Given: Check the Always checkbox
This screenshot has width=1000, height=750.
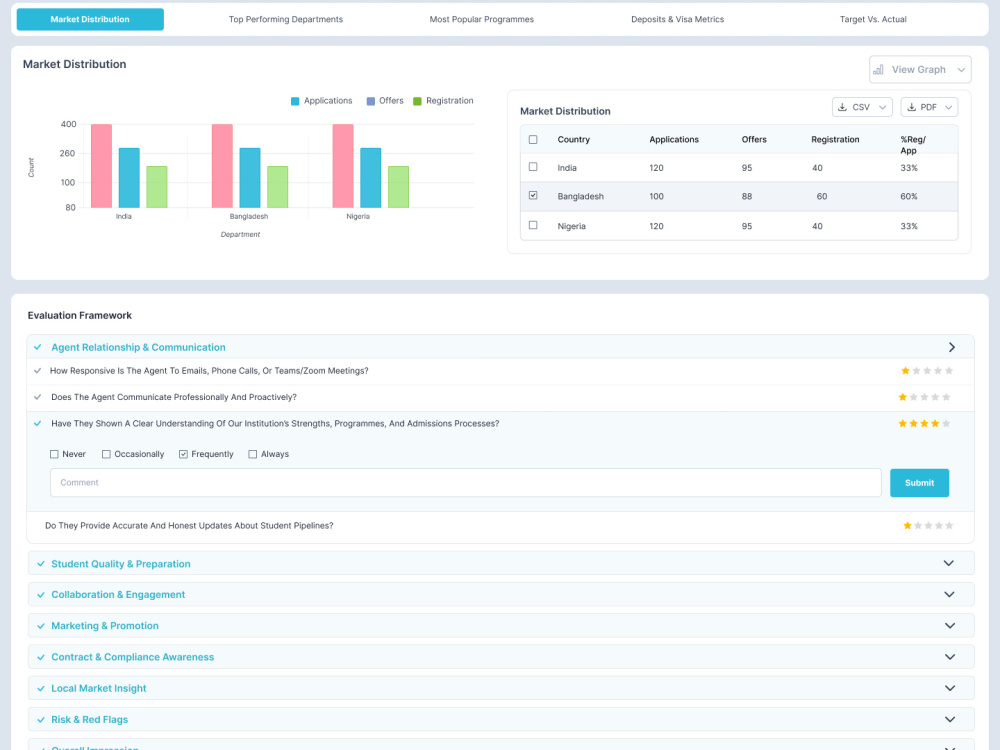Looking at the screenshot, I should 253,454.
